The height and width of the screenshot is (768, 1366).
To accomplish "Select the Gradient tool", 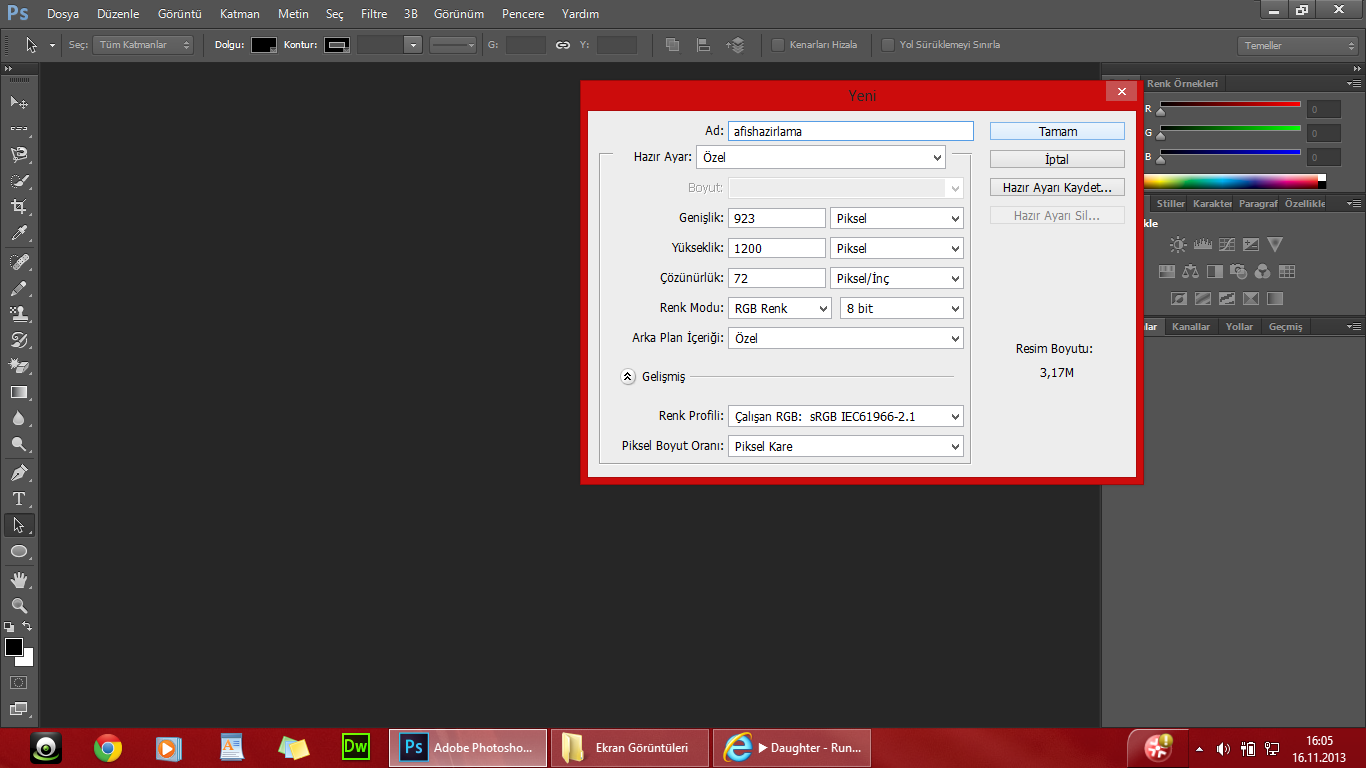I will tap(18, 392).
